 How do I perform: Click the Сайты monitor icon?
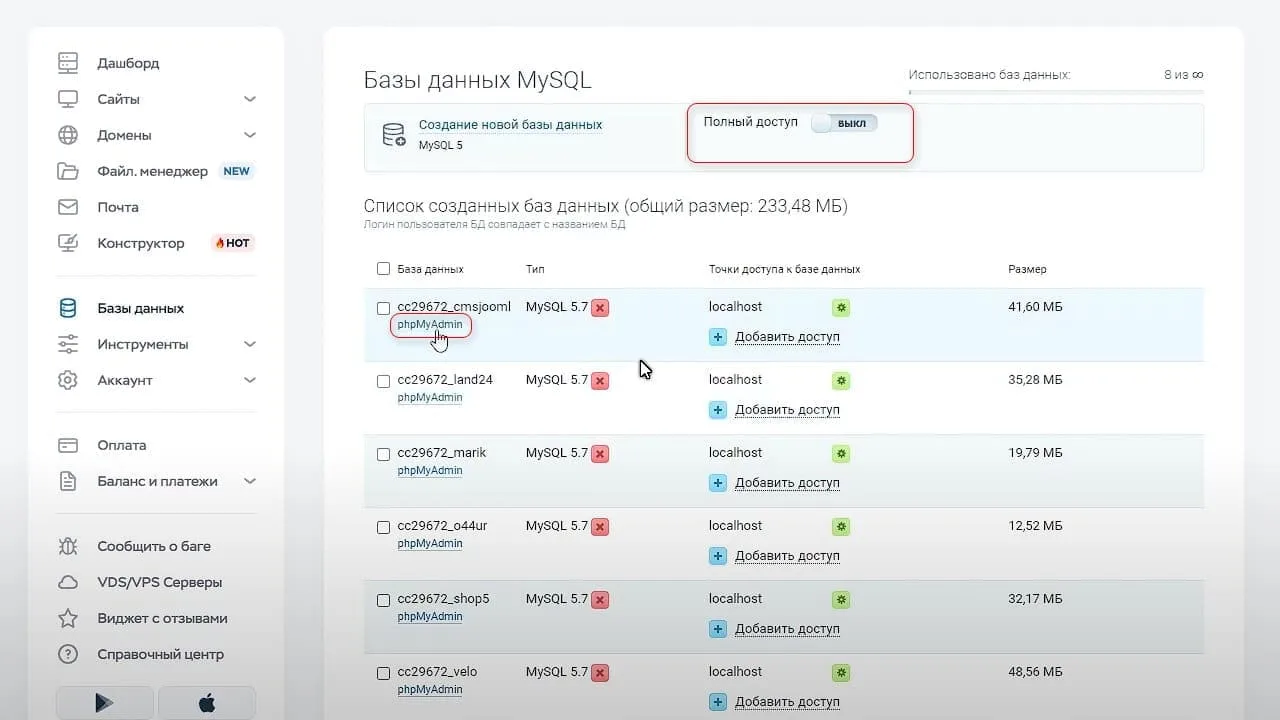(x=68, y=99)
